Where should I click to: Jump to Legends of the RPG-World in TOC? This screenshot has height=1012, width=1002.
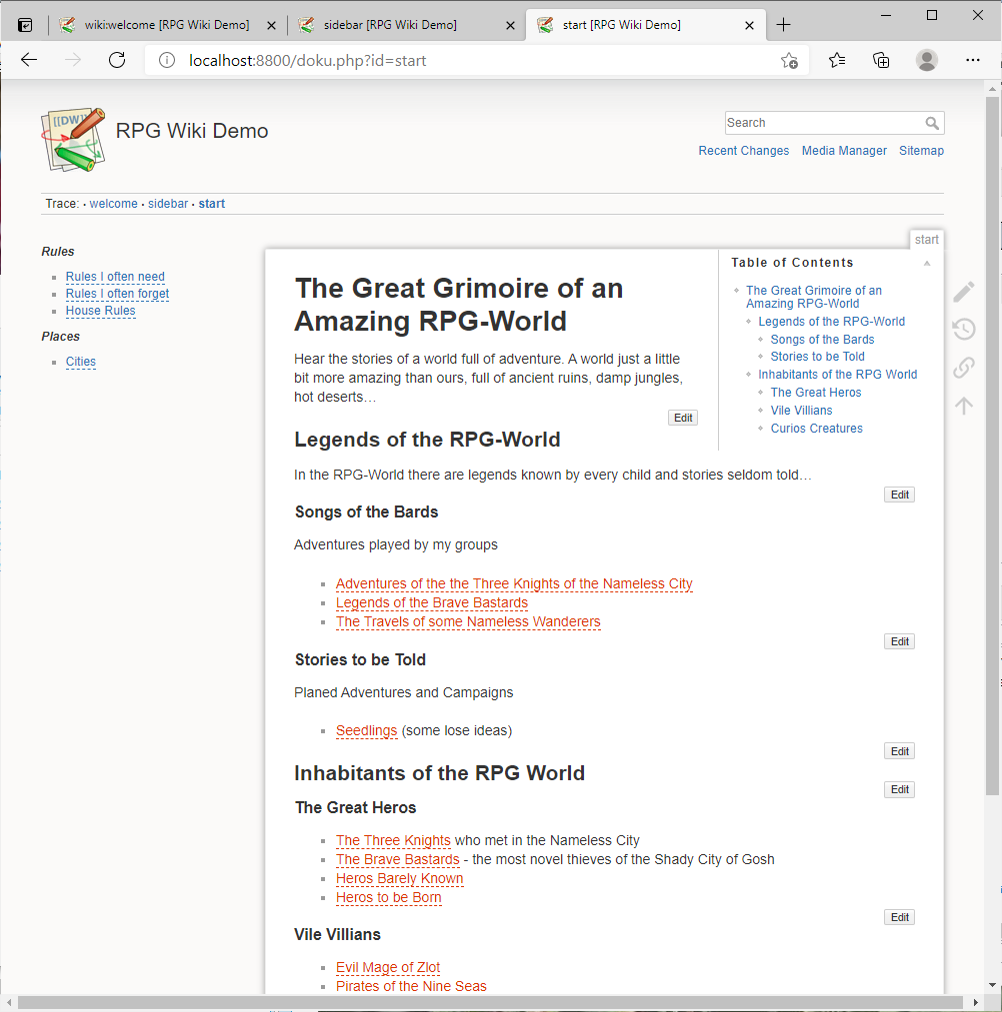coord(831,321)
